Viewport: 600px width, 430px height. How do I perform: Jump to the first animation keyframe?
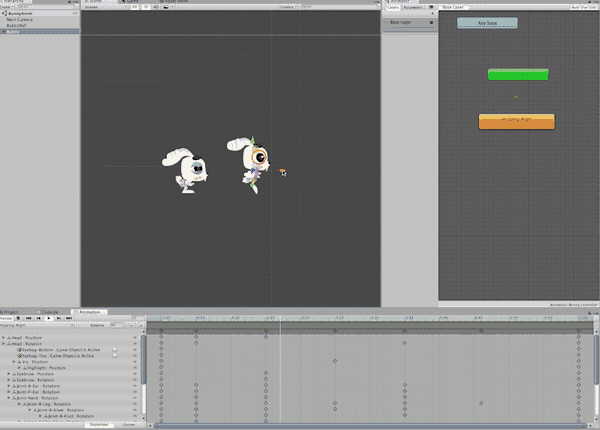[x=28, y=318]
